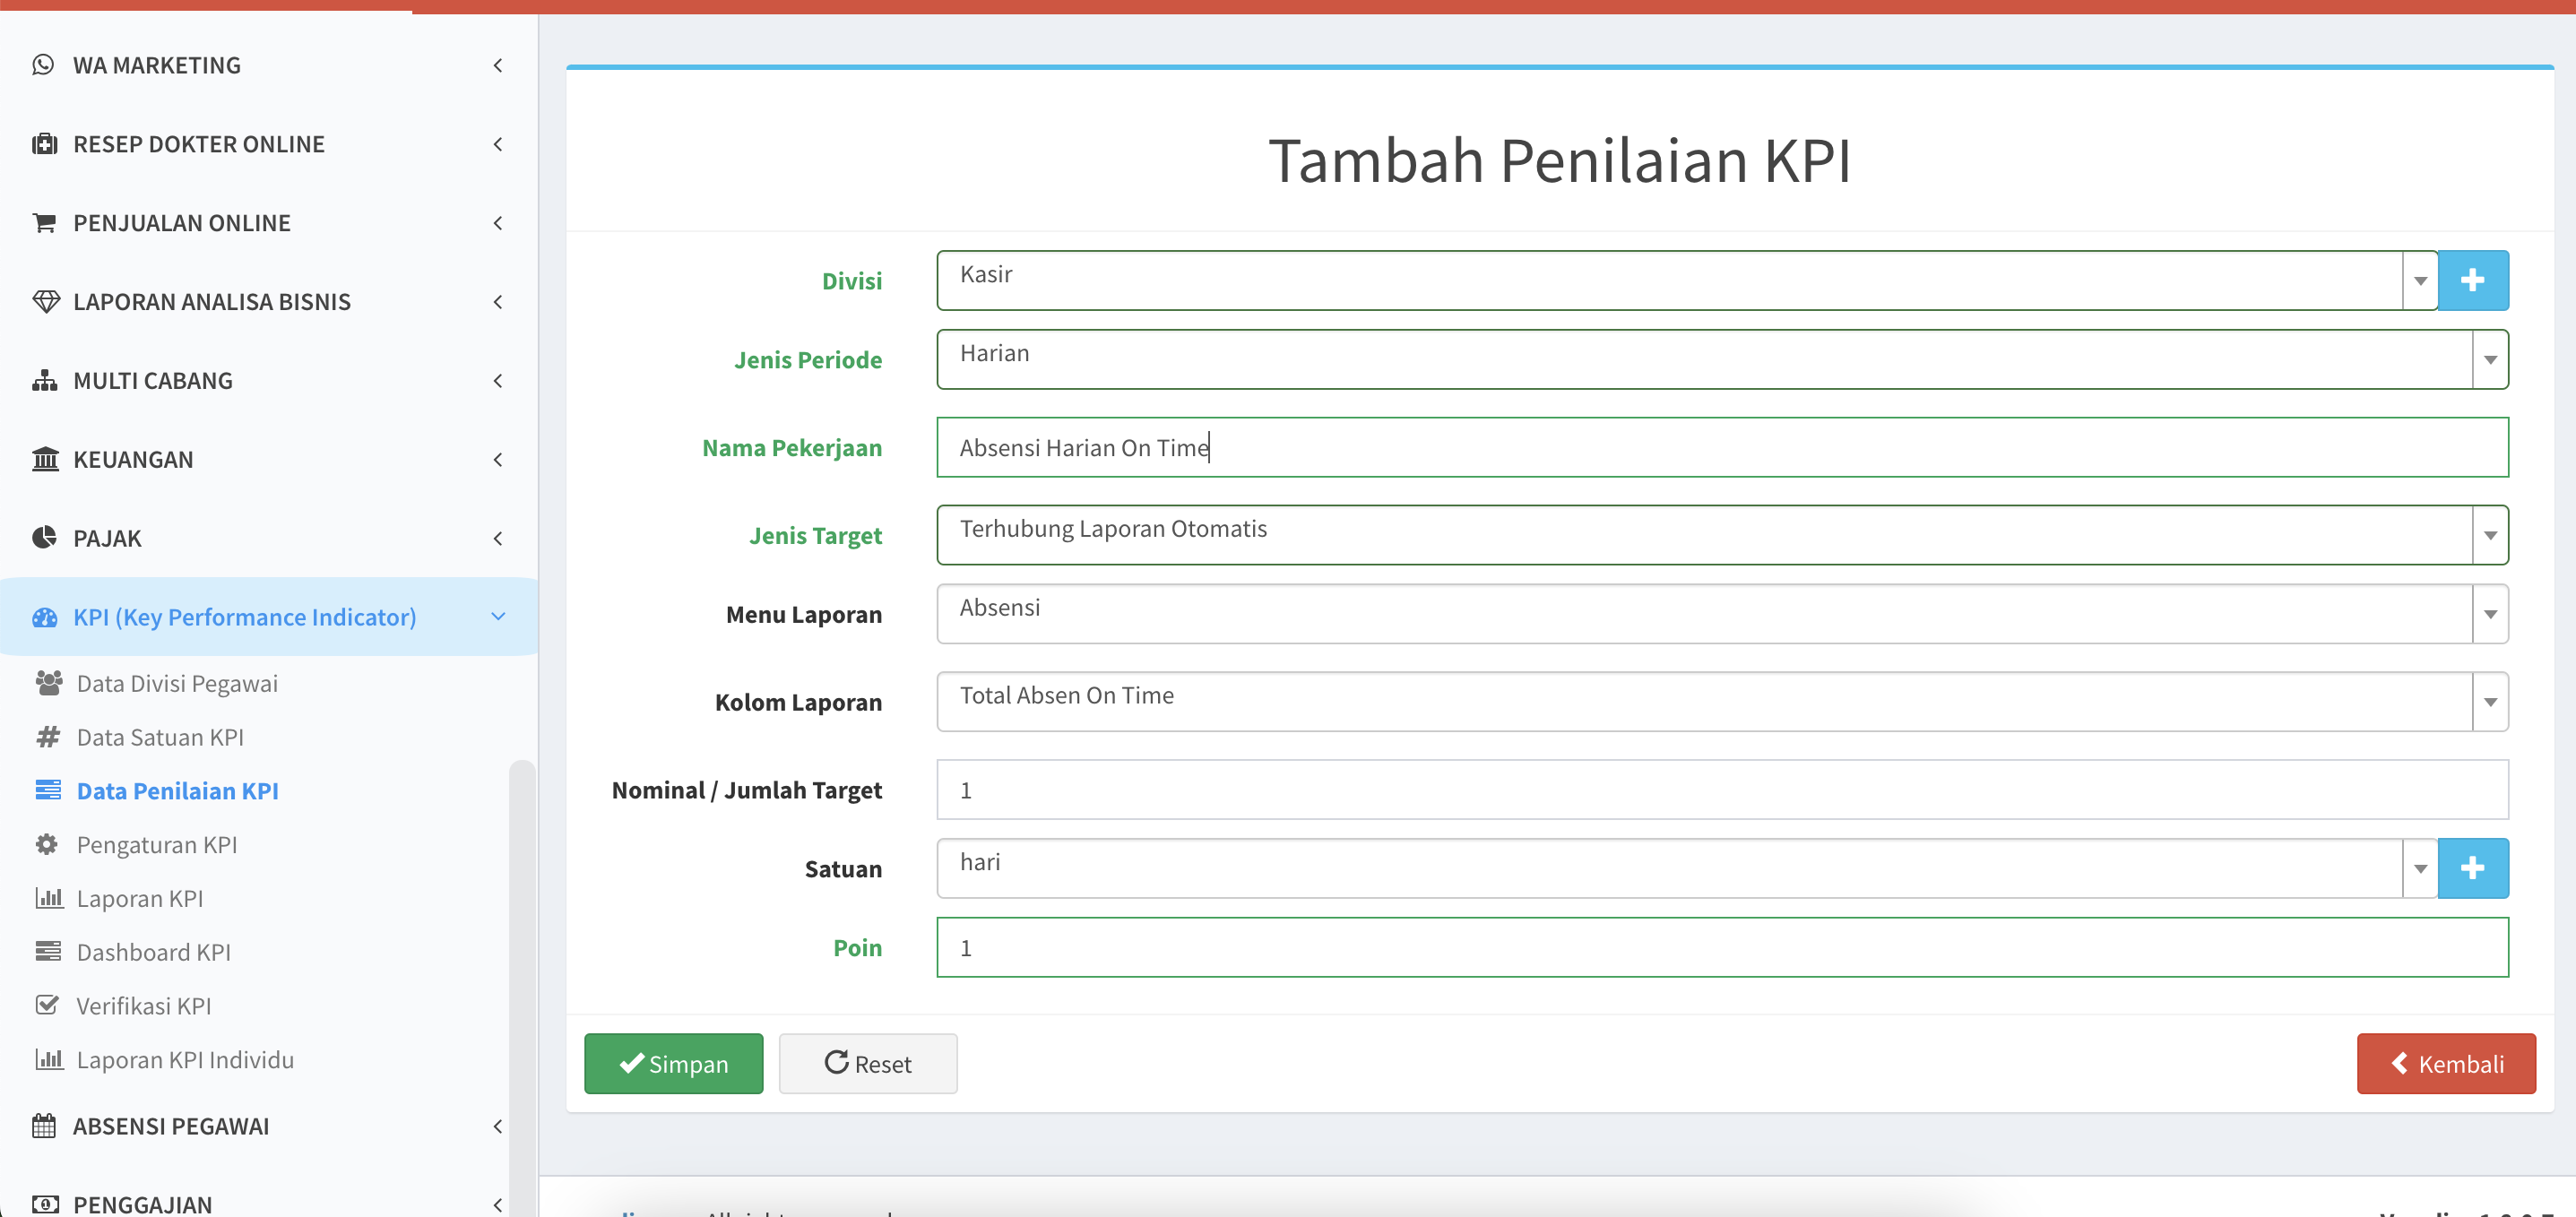Viewport: 2576px width, 1217px height.
Task: Click the Laporan Analisa Bisnis diamond icon
Action: point(46,301)
